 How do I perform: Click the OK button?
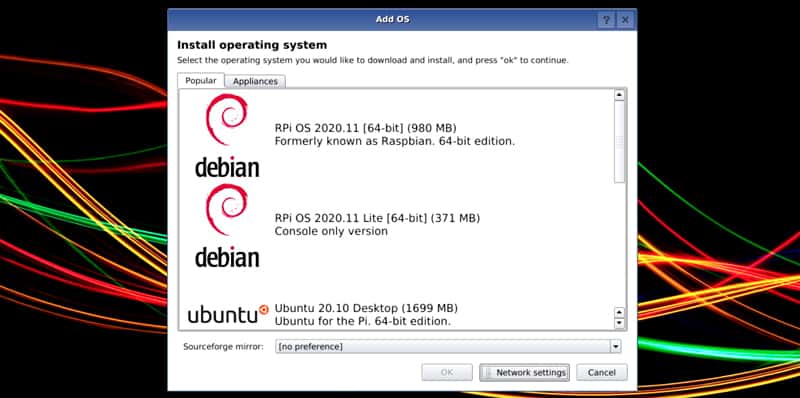point(447,372)
